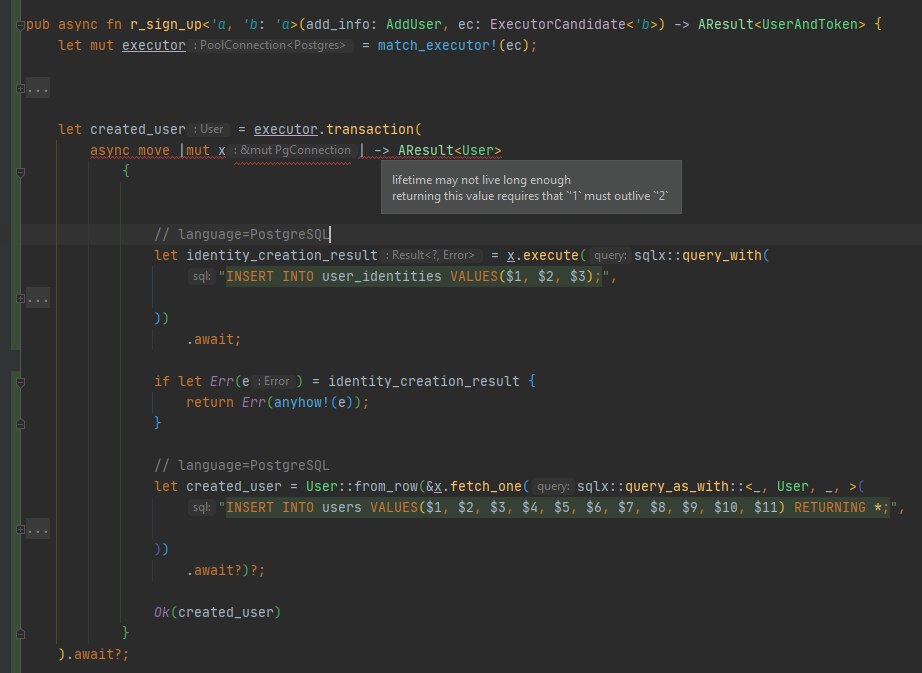Screen dimensions: 922x673
Task: Click the from_row method after User::
Action: click(x=386, y=487)
